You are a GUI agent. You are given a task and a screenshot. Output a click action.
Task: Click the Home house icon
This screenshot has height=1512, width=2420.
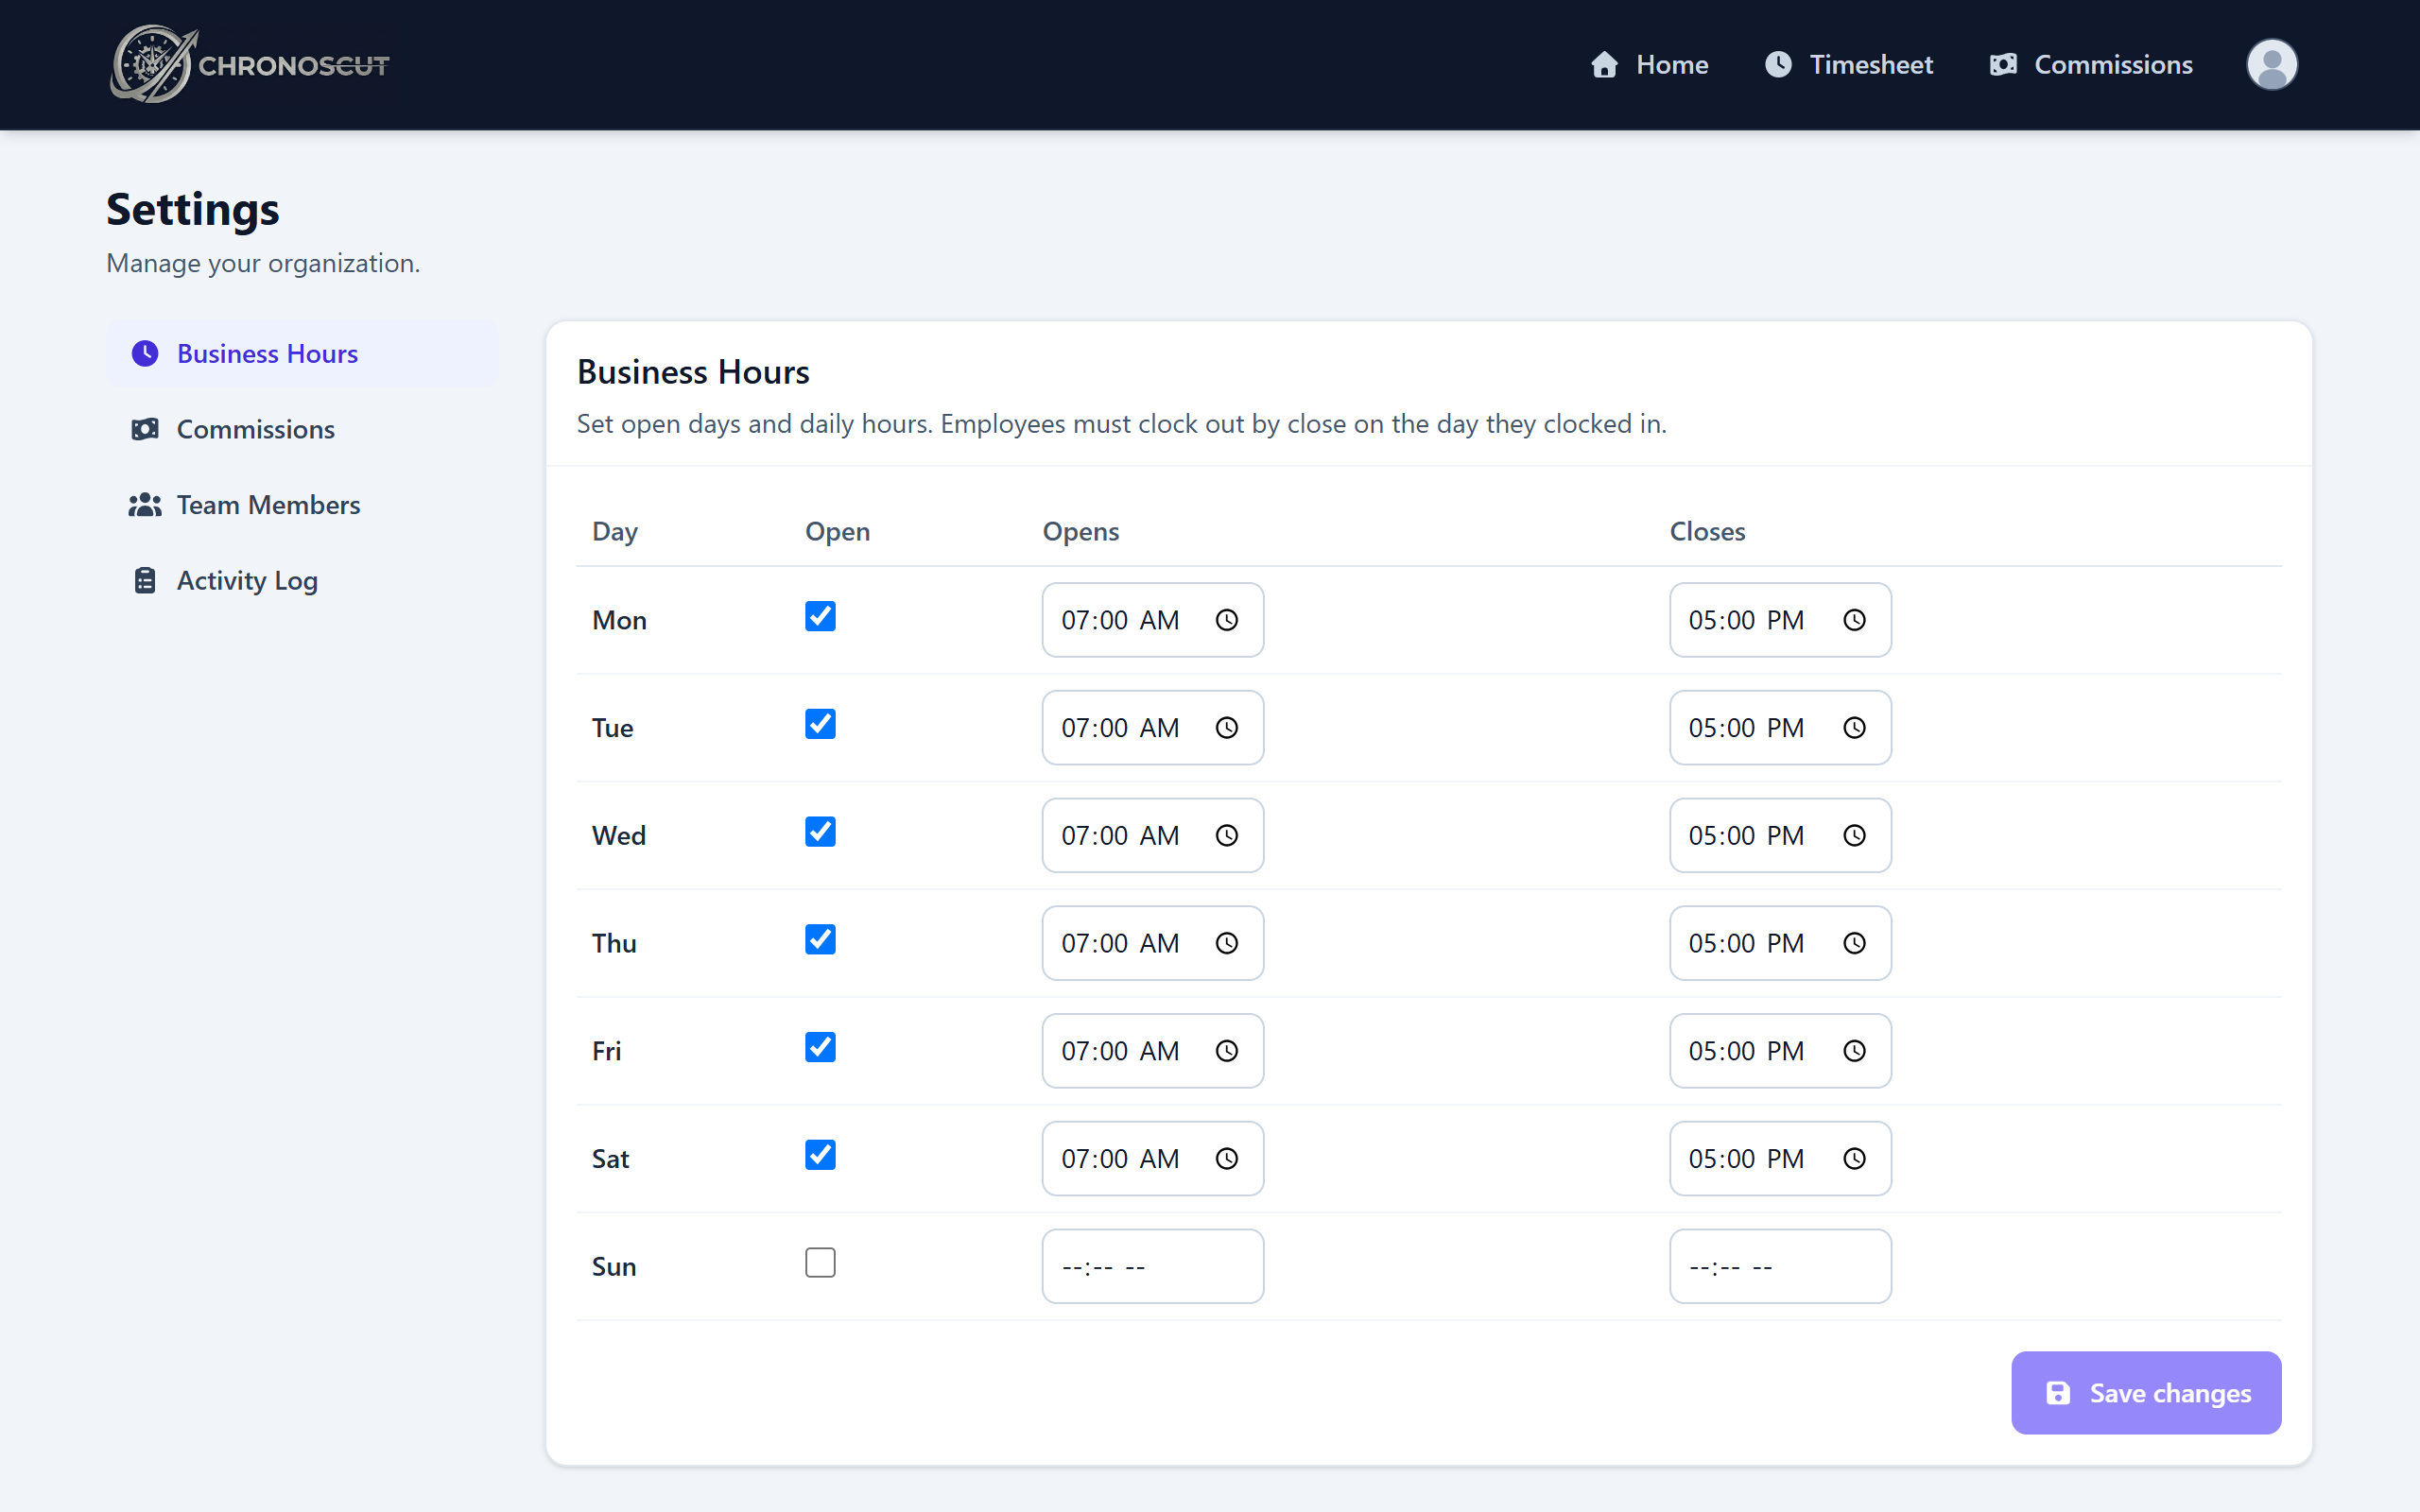click(1604, 65)
